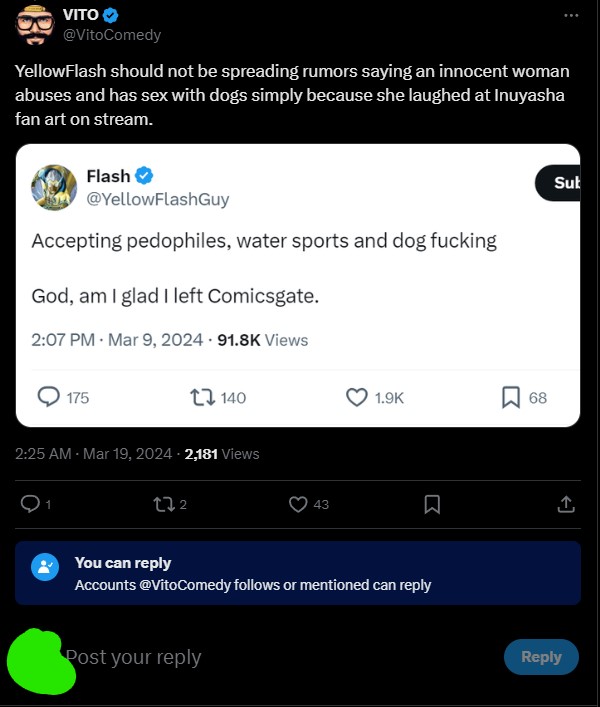600x707 pixels.
Task: Repost VITO's tweet via retweet icon
Action: [164, 504]
